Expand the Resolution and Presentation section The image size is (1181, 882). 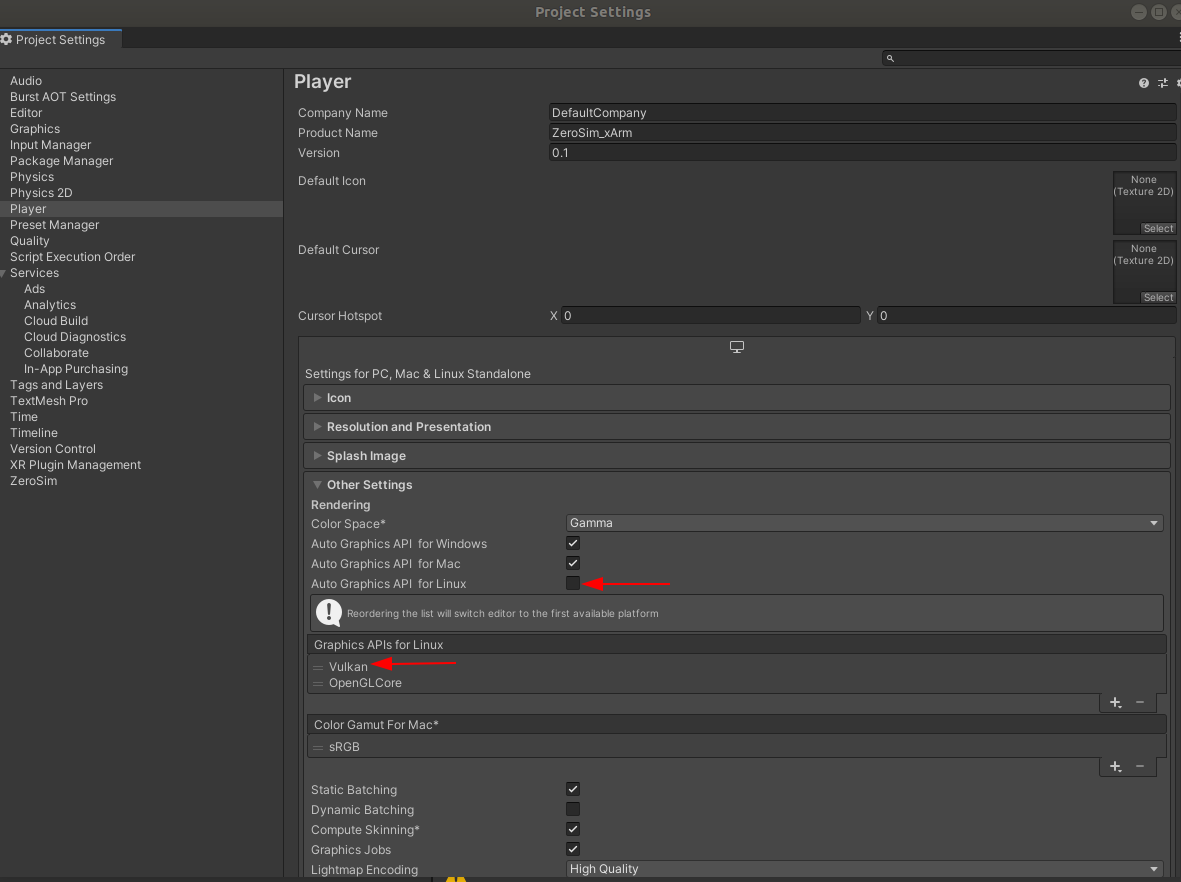[x=408, y=427]
